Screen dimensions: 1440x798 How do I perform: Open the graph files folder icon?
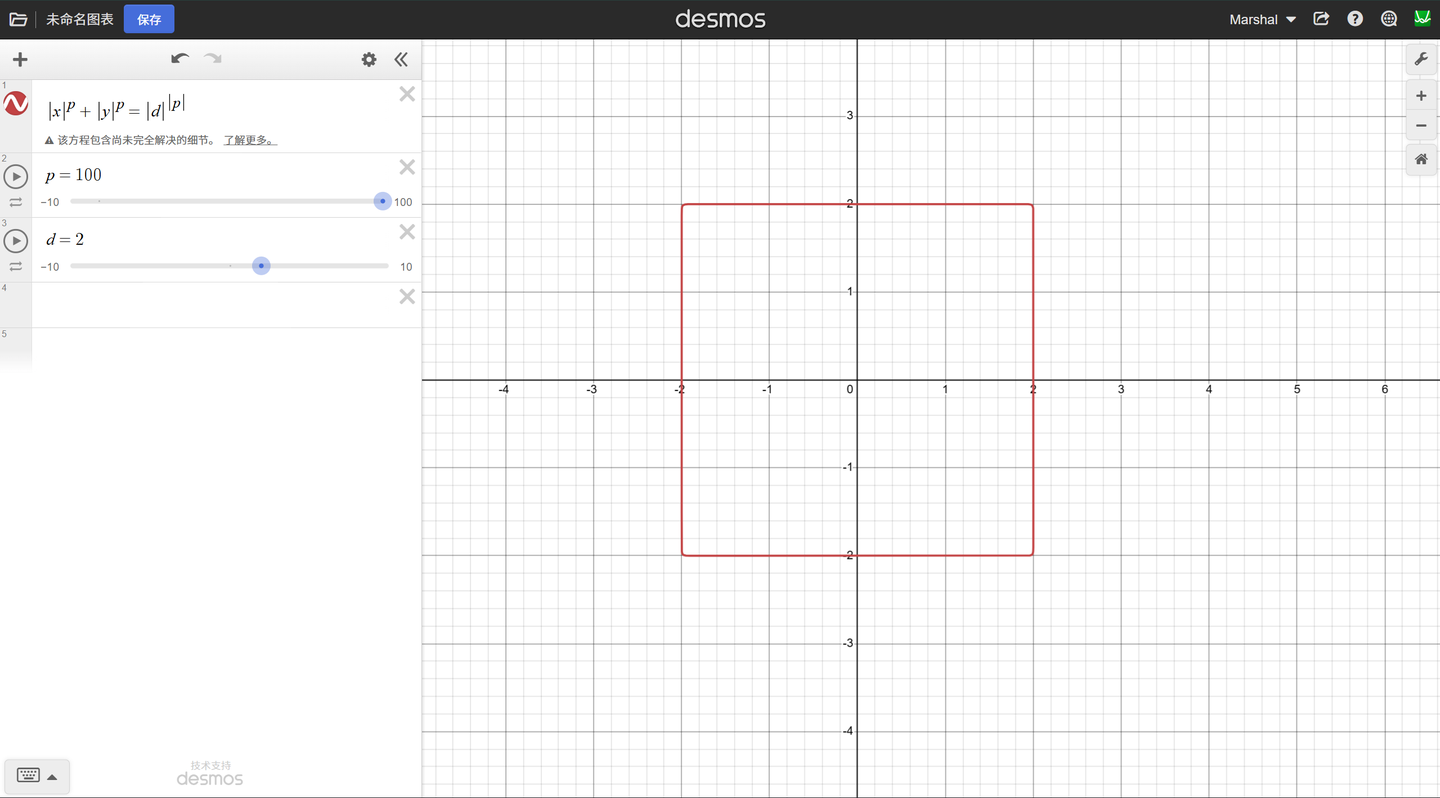(18, 19)
